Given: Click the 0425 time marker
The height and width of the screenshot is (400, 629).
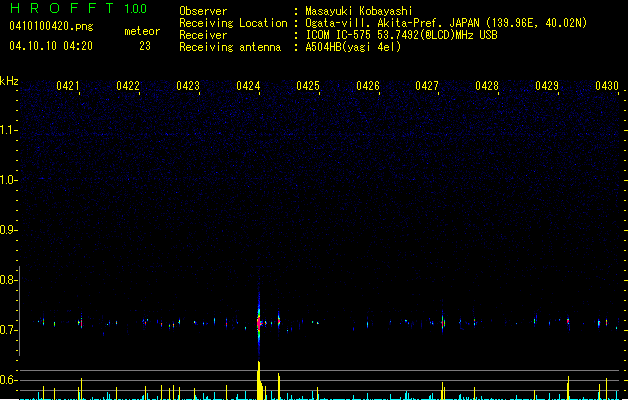Looking at the screenshot, I should point(308,86).
